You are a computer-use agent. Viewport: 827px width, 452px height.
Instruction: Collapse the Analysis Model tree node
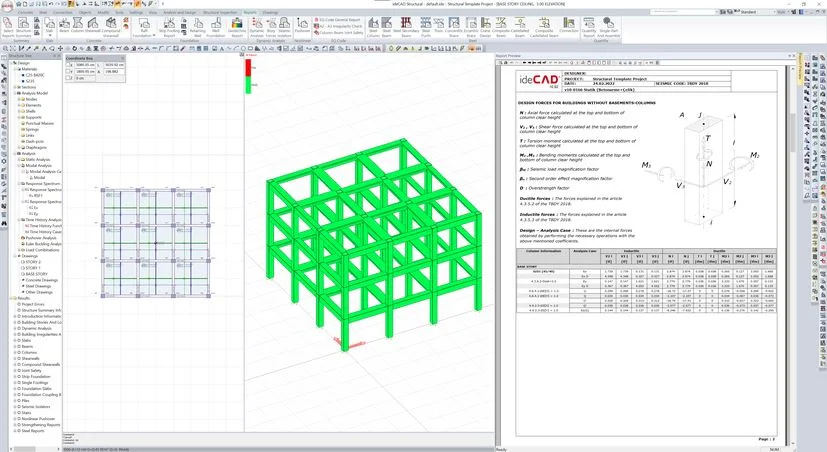pyautogui.click(x=15, y=93)
